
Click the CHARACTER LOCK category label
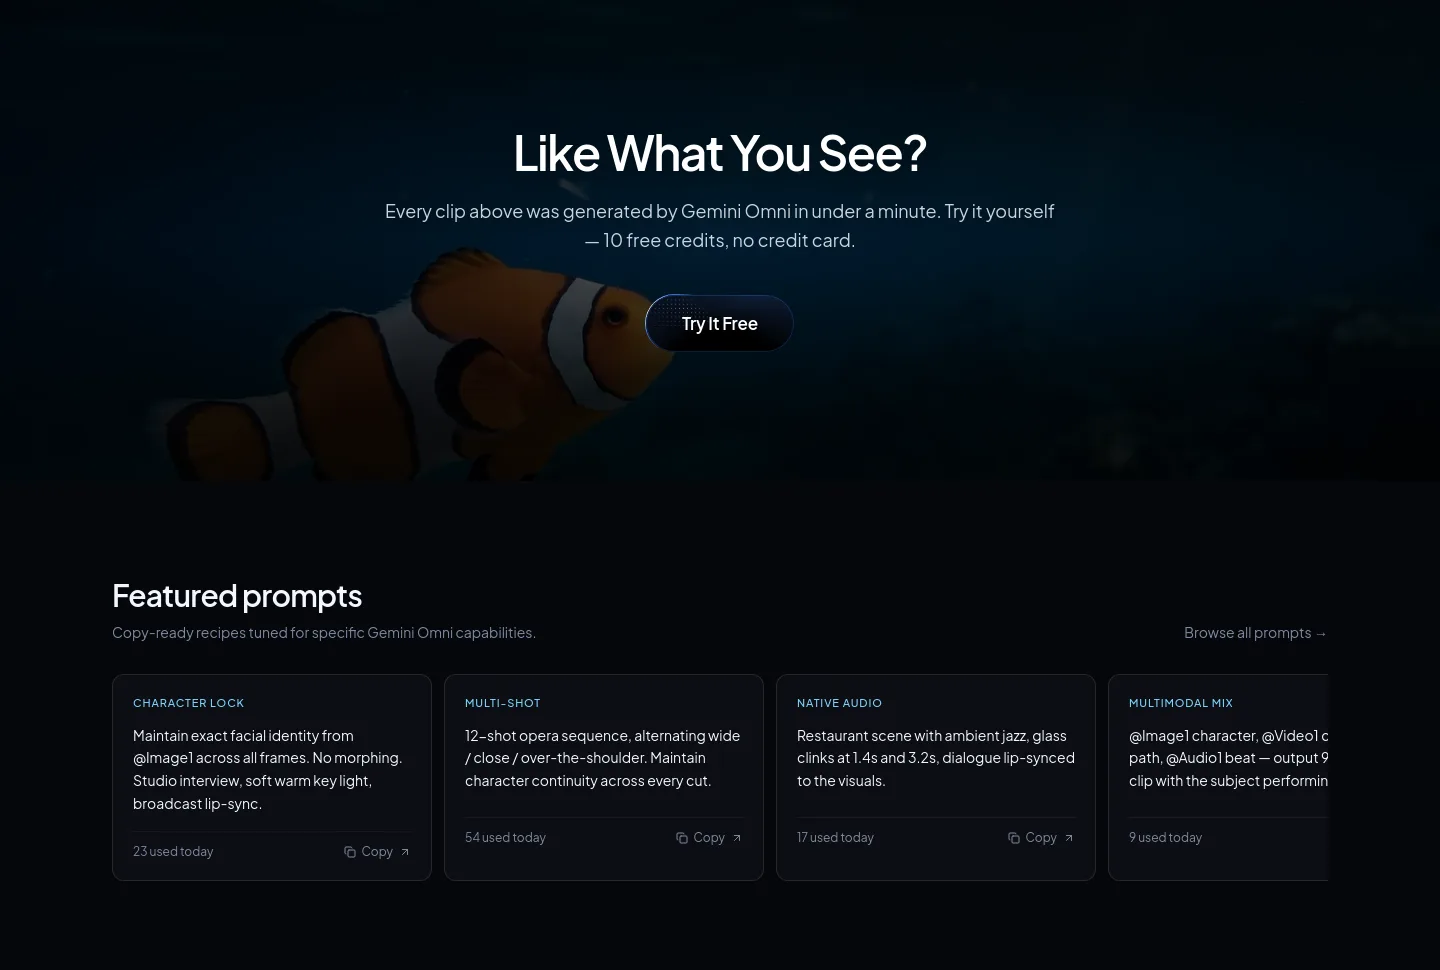(188, 703)
